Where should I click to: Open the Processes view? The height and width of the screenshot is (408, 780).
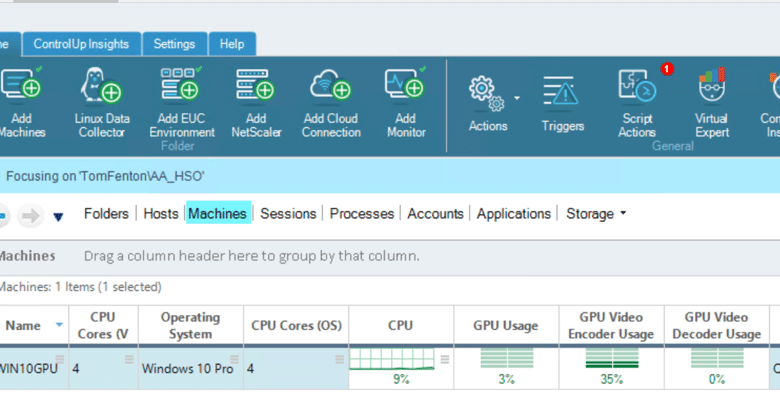point(362,213)
